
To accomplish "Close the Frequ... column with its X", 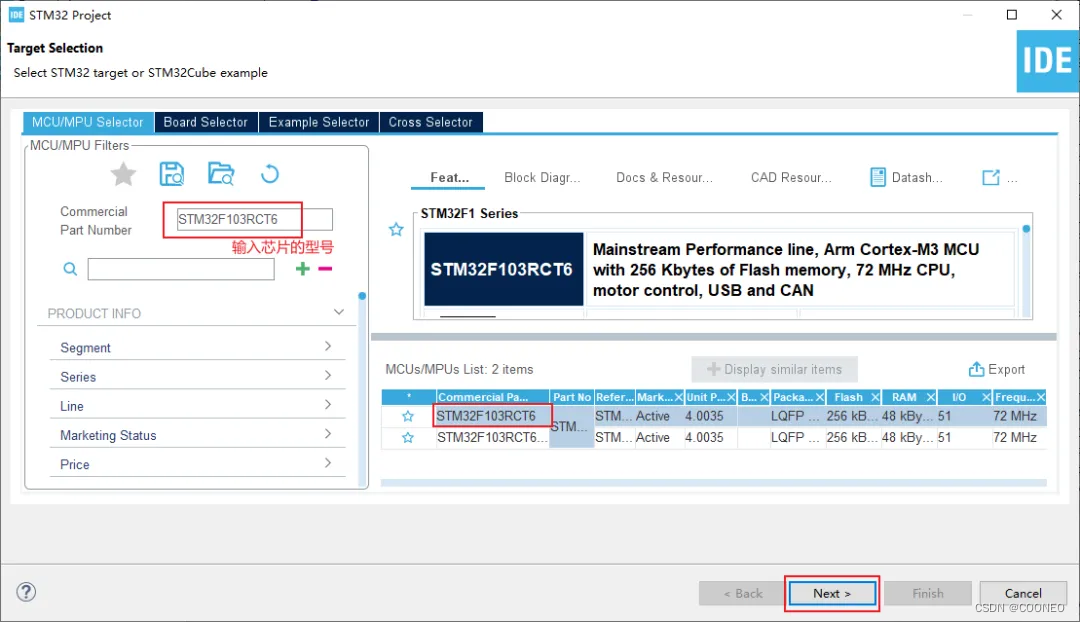I will click(x=1041, y=397).
